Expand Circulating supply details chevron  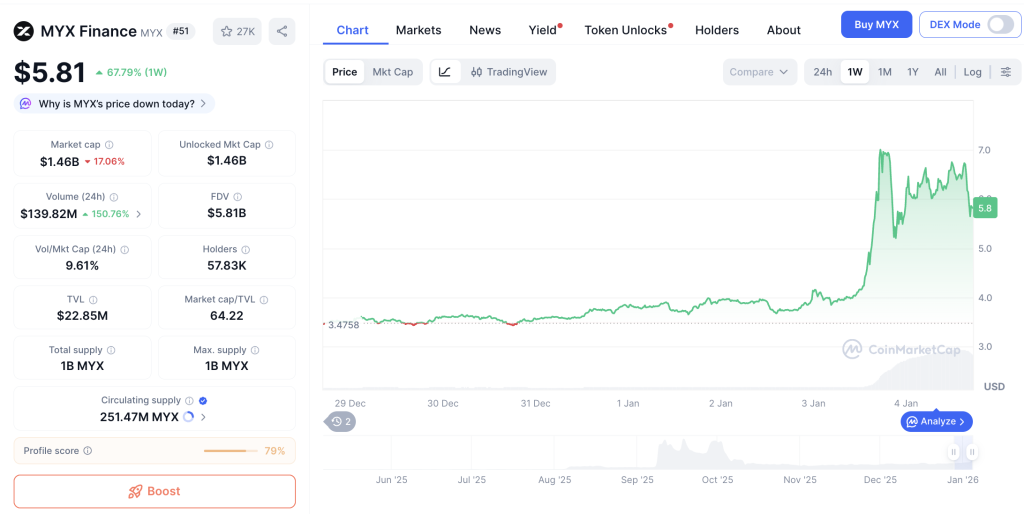(203, 417)
